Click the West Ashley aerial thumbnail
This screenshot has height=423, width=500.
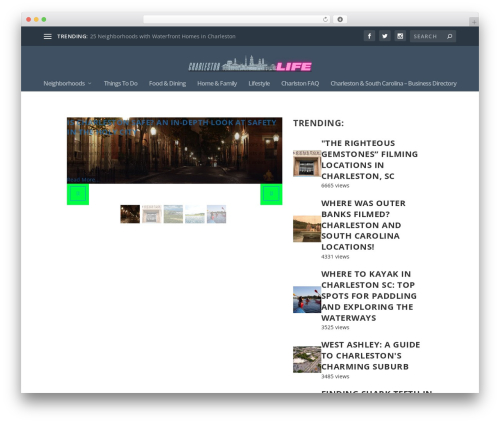click(307, 359)
